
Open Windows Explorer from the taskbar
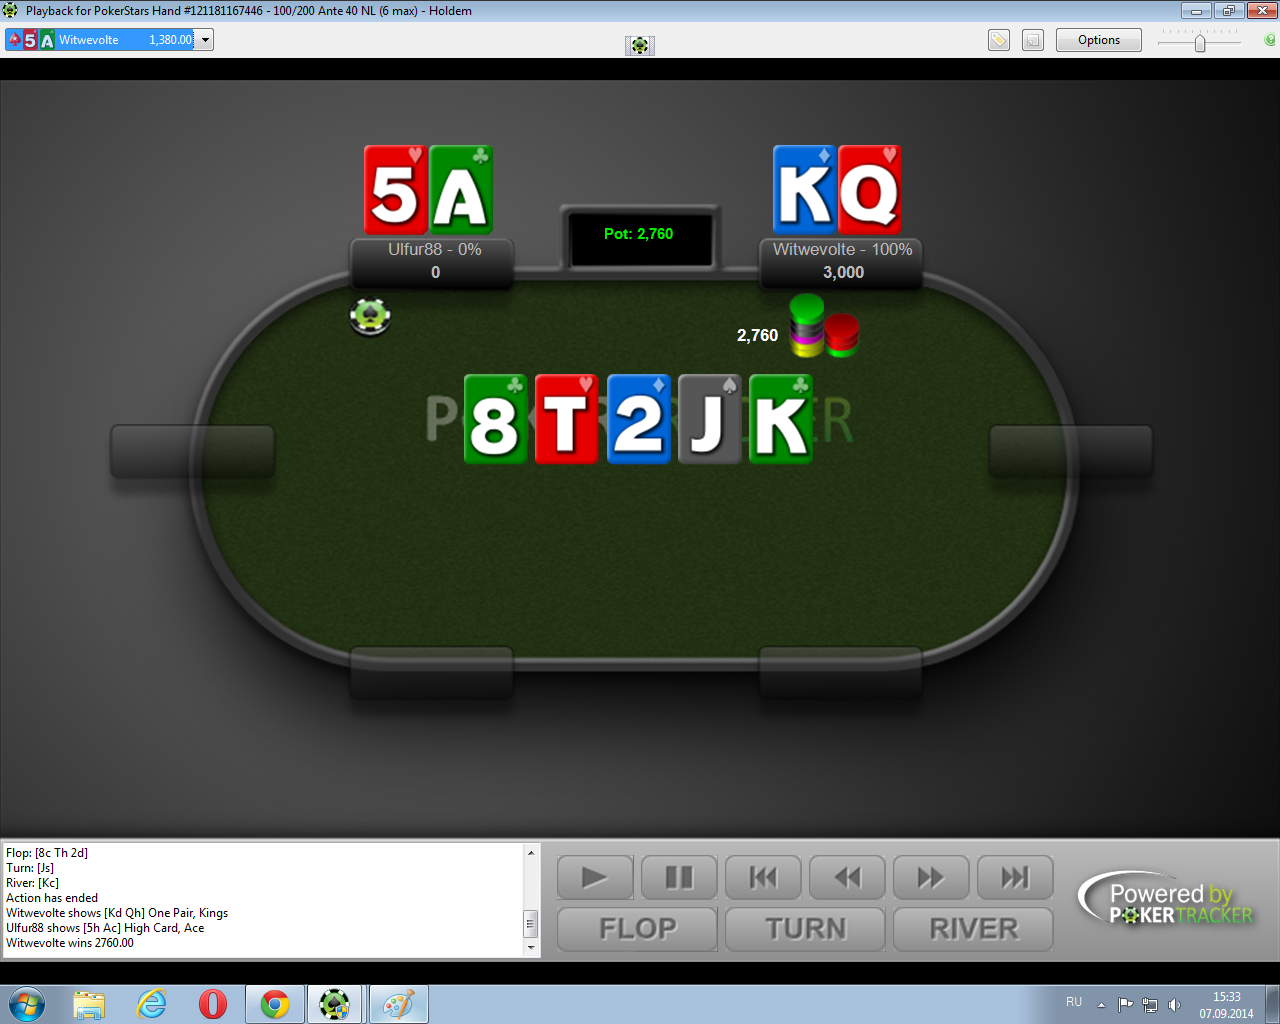click(x=89, y=1004)
